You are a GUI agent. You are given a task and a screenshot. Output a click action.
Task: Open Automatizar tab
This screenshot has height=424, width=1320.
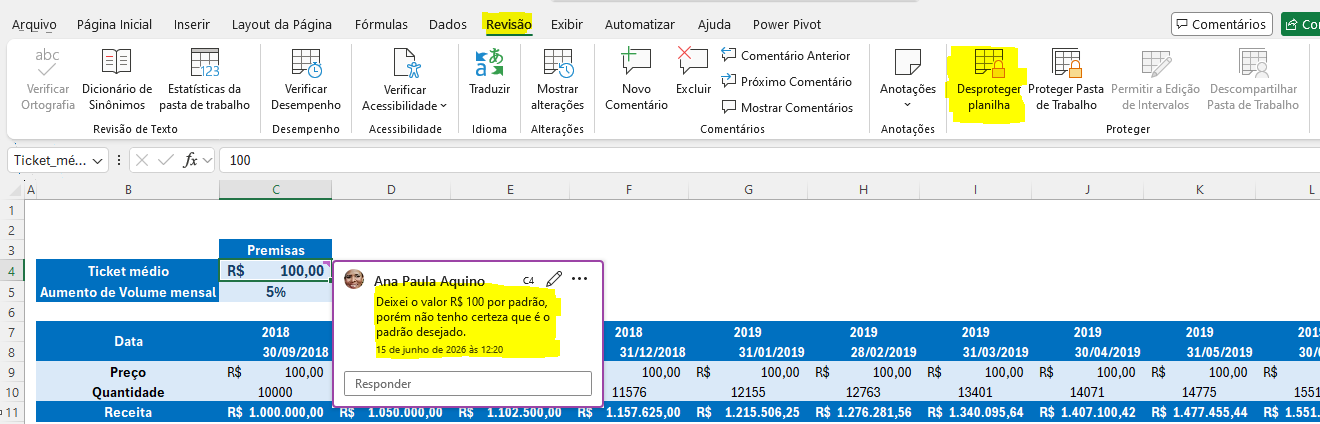click(641, 23)
